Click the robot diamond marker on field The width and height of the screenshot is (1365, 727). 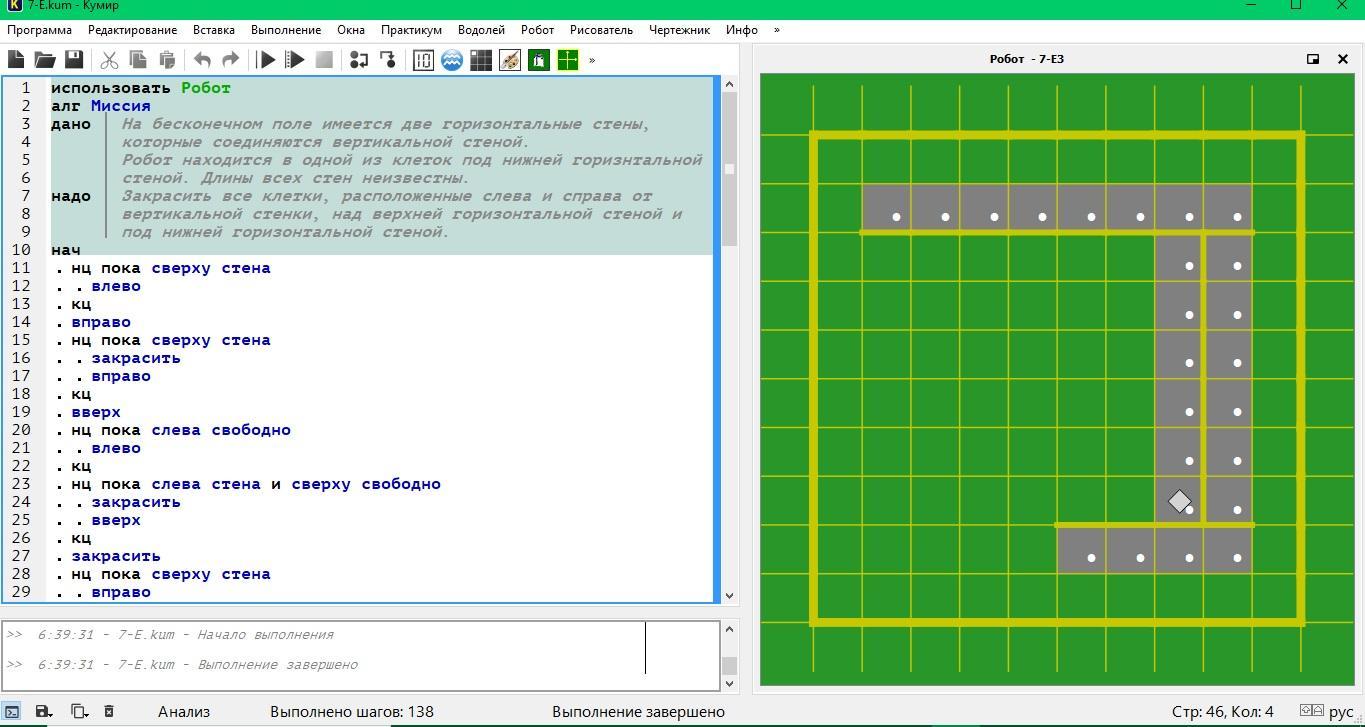click(1180, 501)
